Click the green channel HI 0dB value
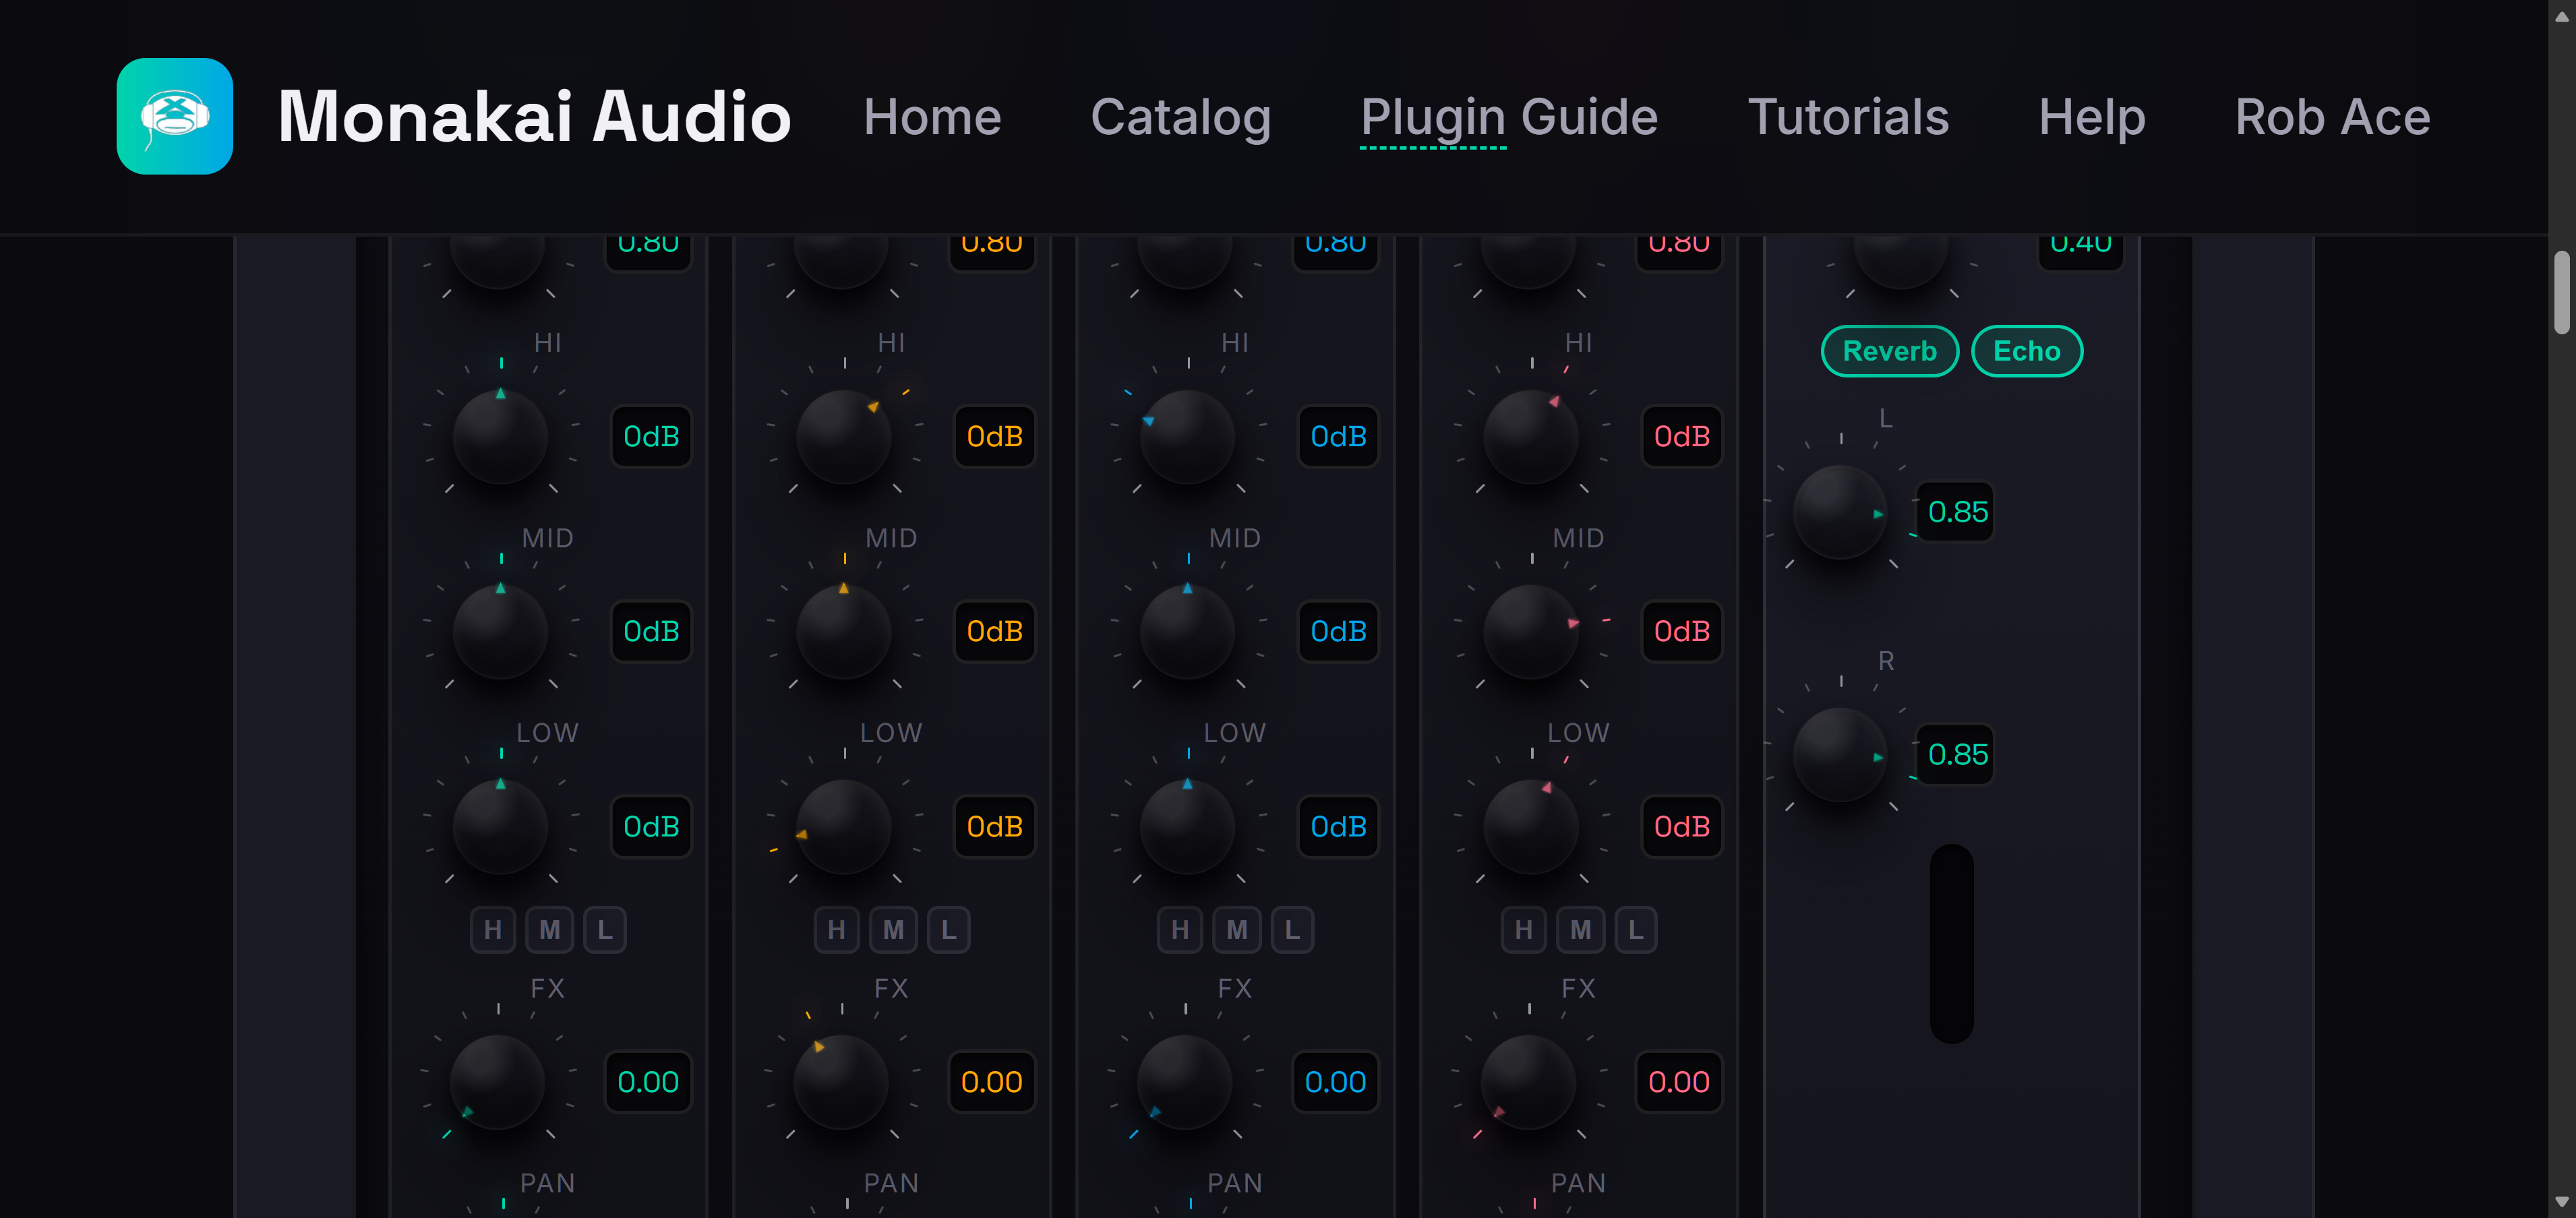 coord(651,437)
